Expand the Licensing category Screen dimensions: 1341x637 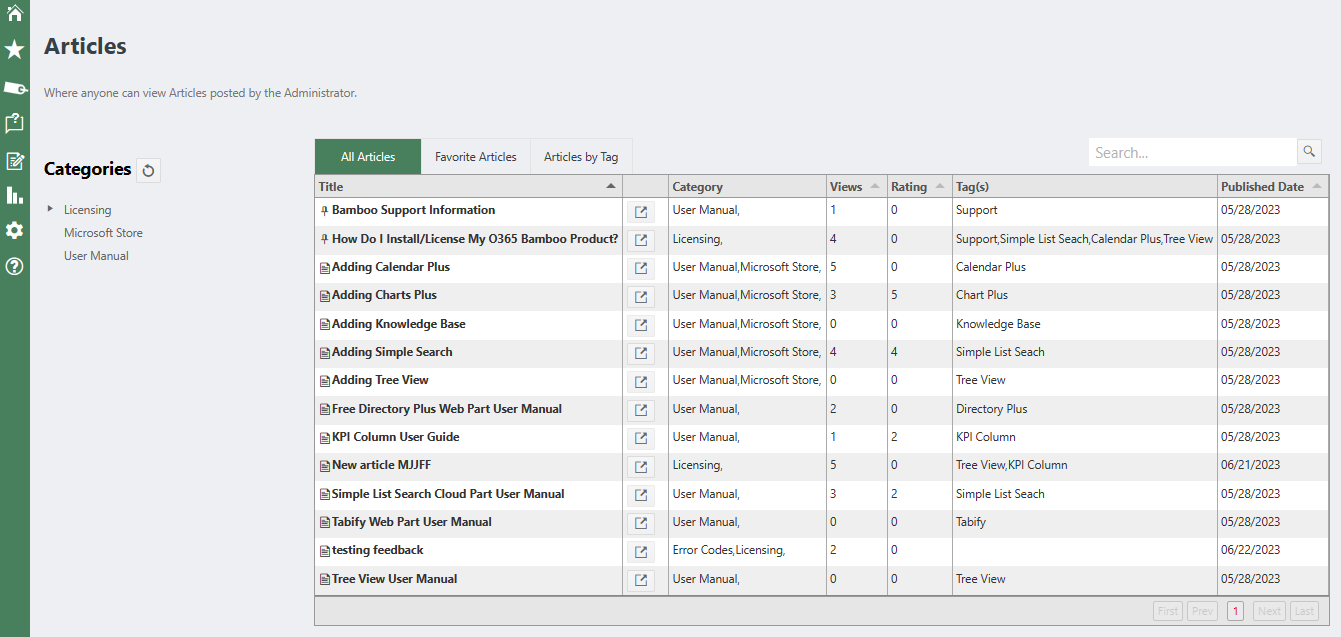[x=50, y=209]
